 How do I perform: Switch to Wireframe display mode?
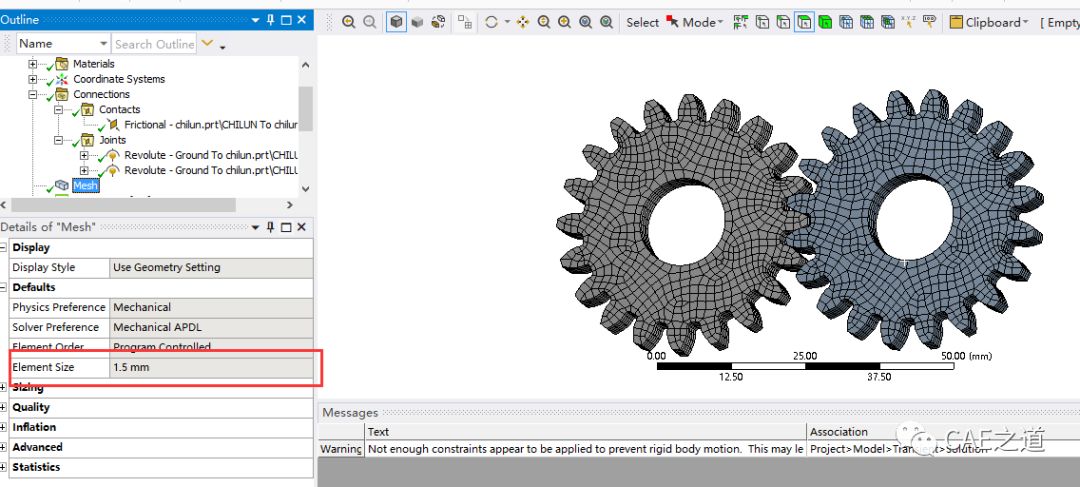438,22
